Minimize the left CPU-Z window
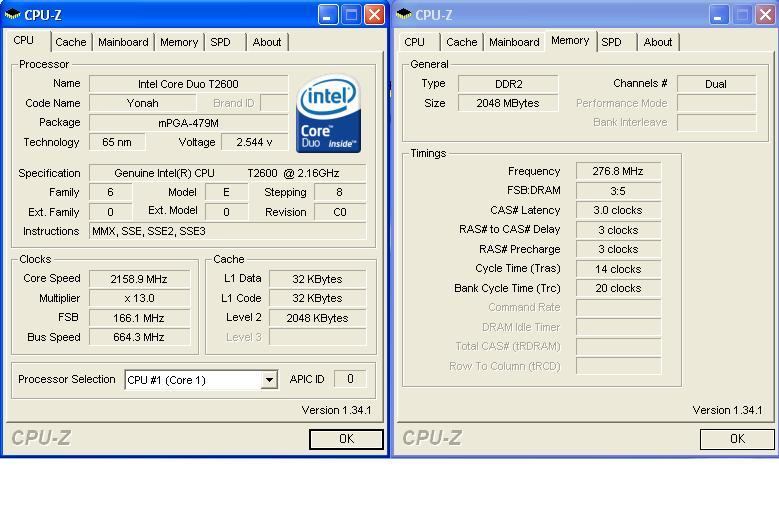Image resolution: width=779 pixels, height=512 pixels. (x=327, y=15)
